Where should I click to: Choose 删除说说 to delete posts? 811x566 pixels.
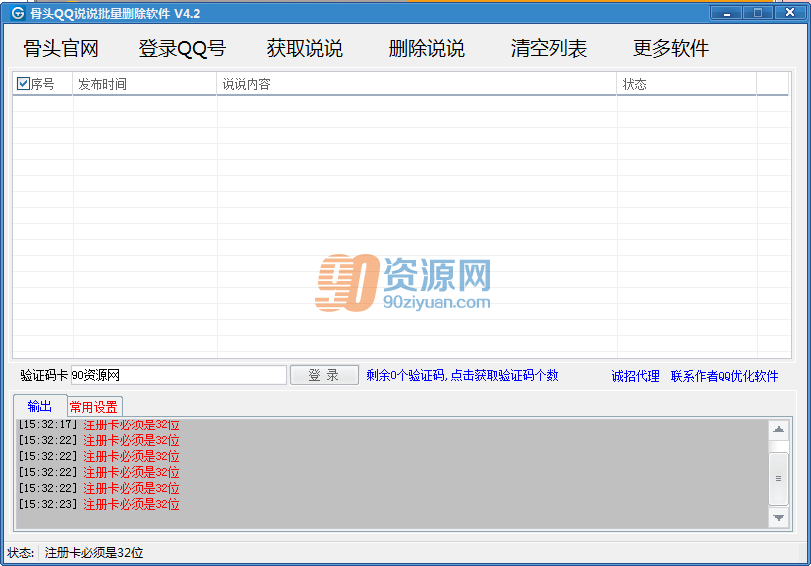coord(427,49)
